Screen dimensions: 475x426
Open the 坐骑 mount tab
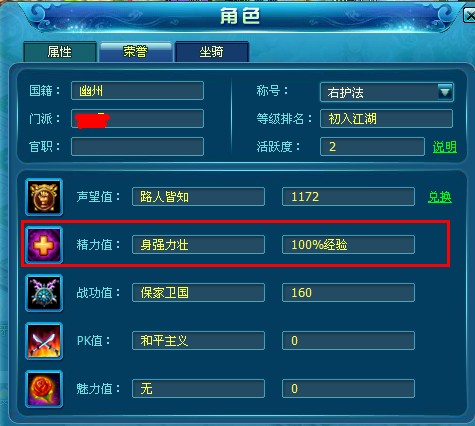pyautogui.click(x=212, y=52)
